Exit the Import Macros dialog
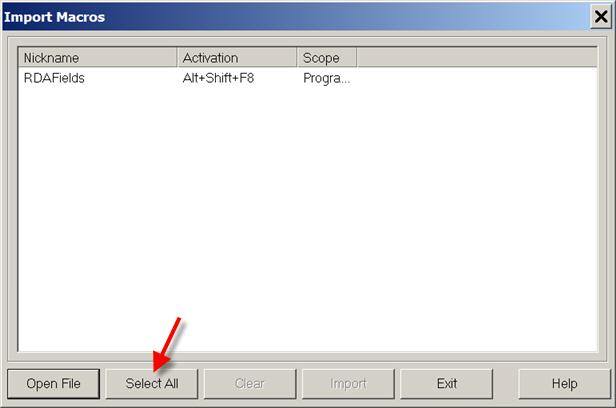Screen dimensions: 616x408 [x=446, y=384]
